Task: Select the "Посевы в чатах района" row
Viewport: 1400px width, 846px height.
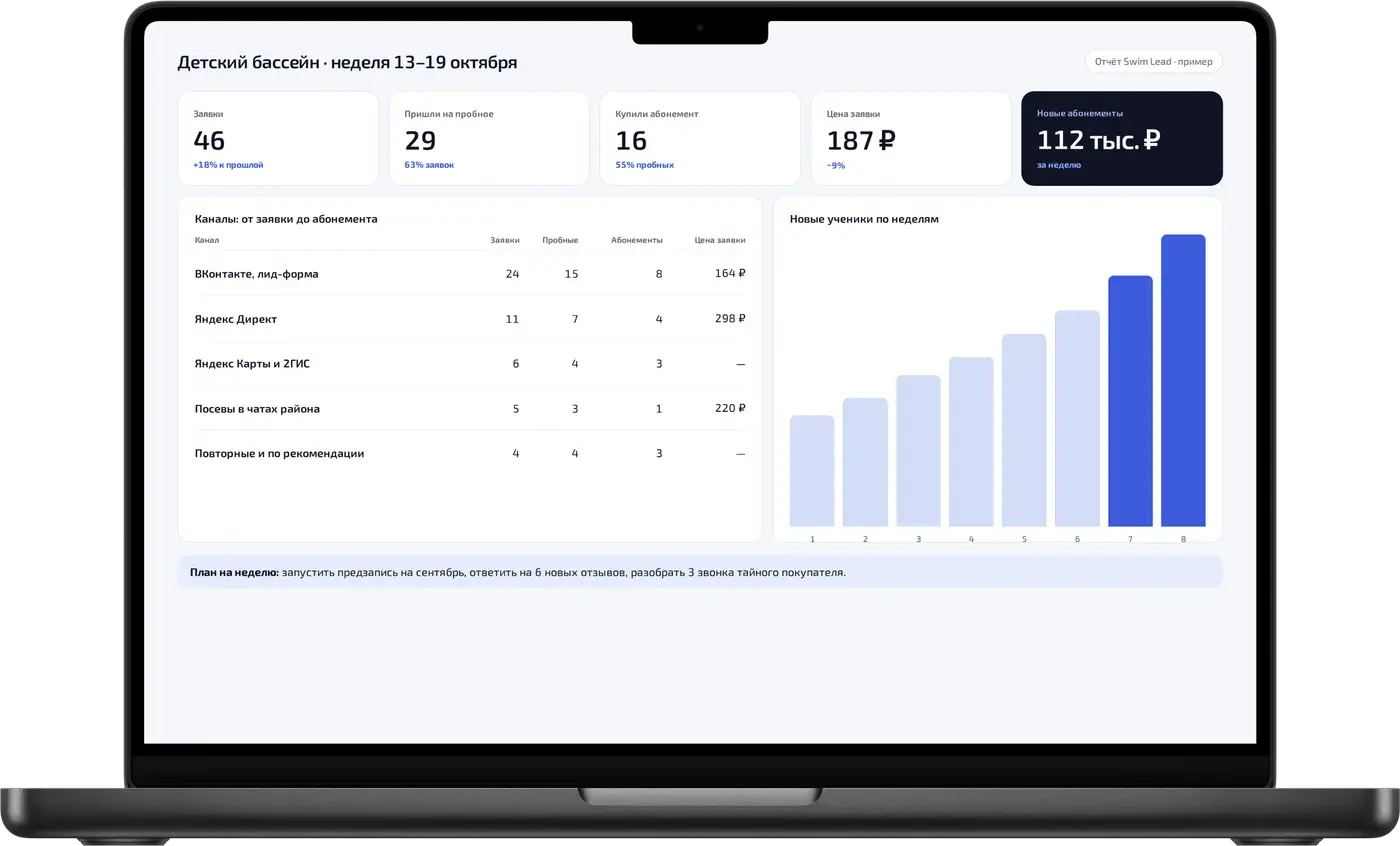Action: 470,408
